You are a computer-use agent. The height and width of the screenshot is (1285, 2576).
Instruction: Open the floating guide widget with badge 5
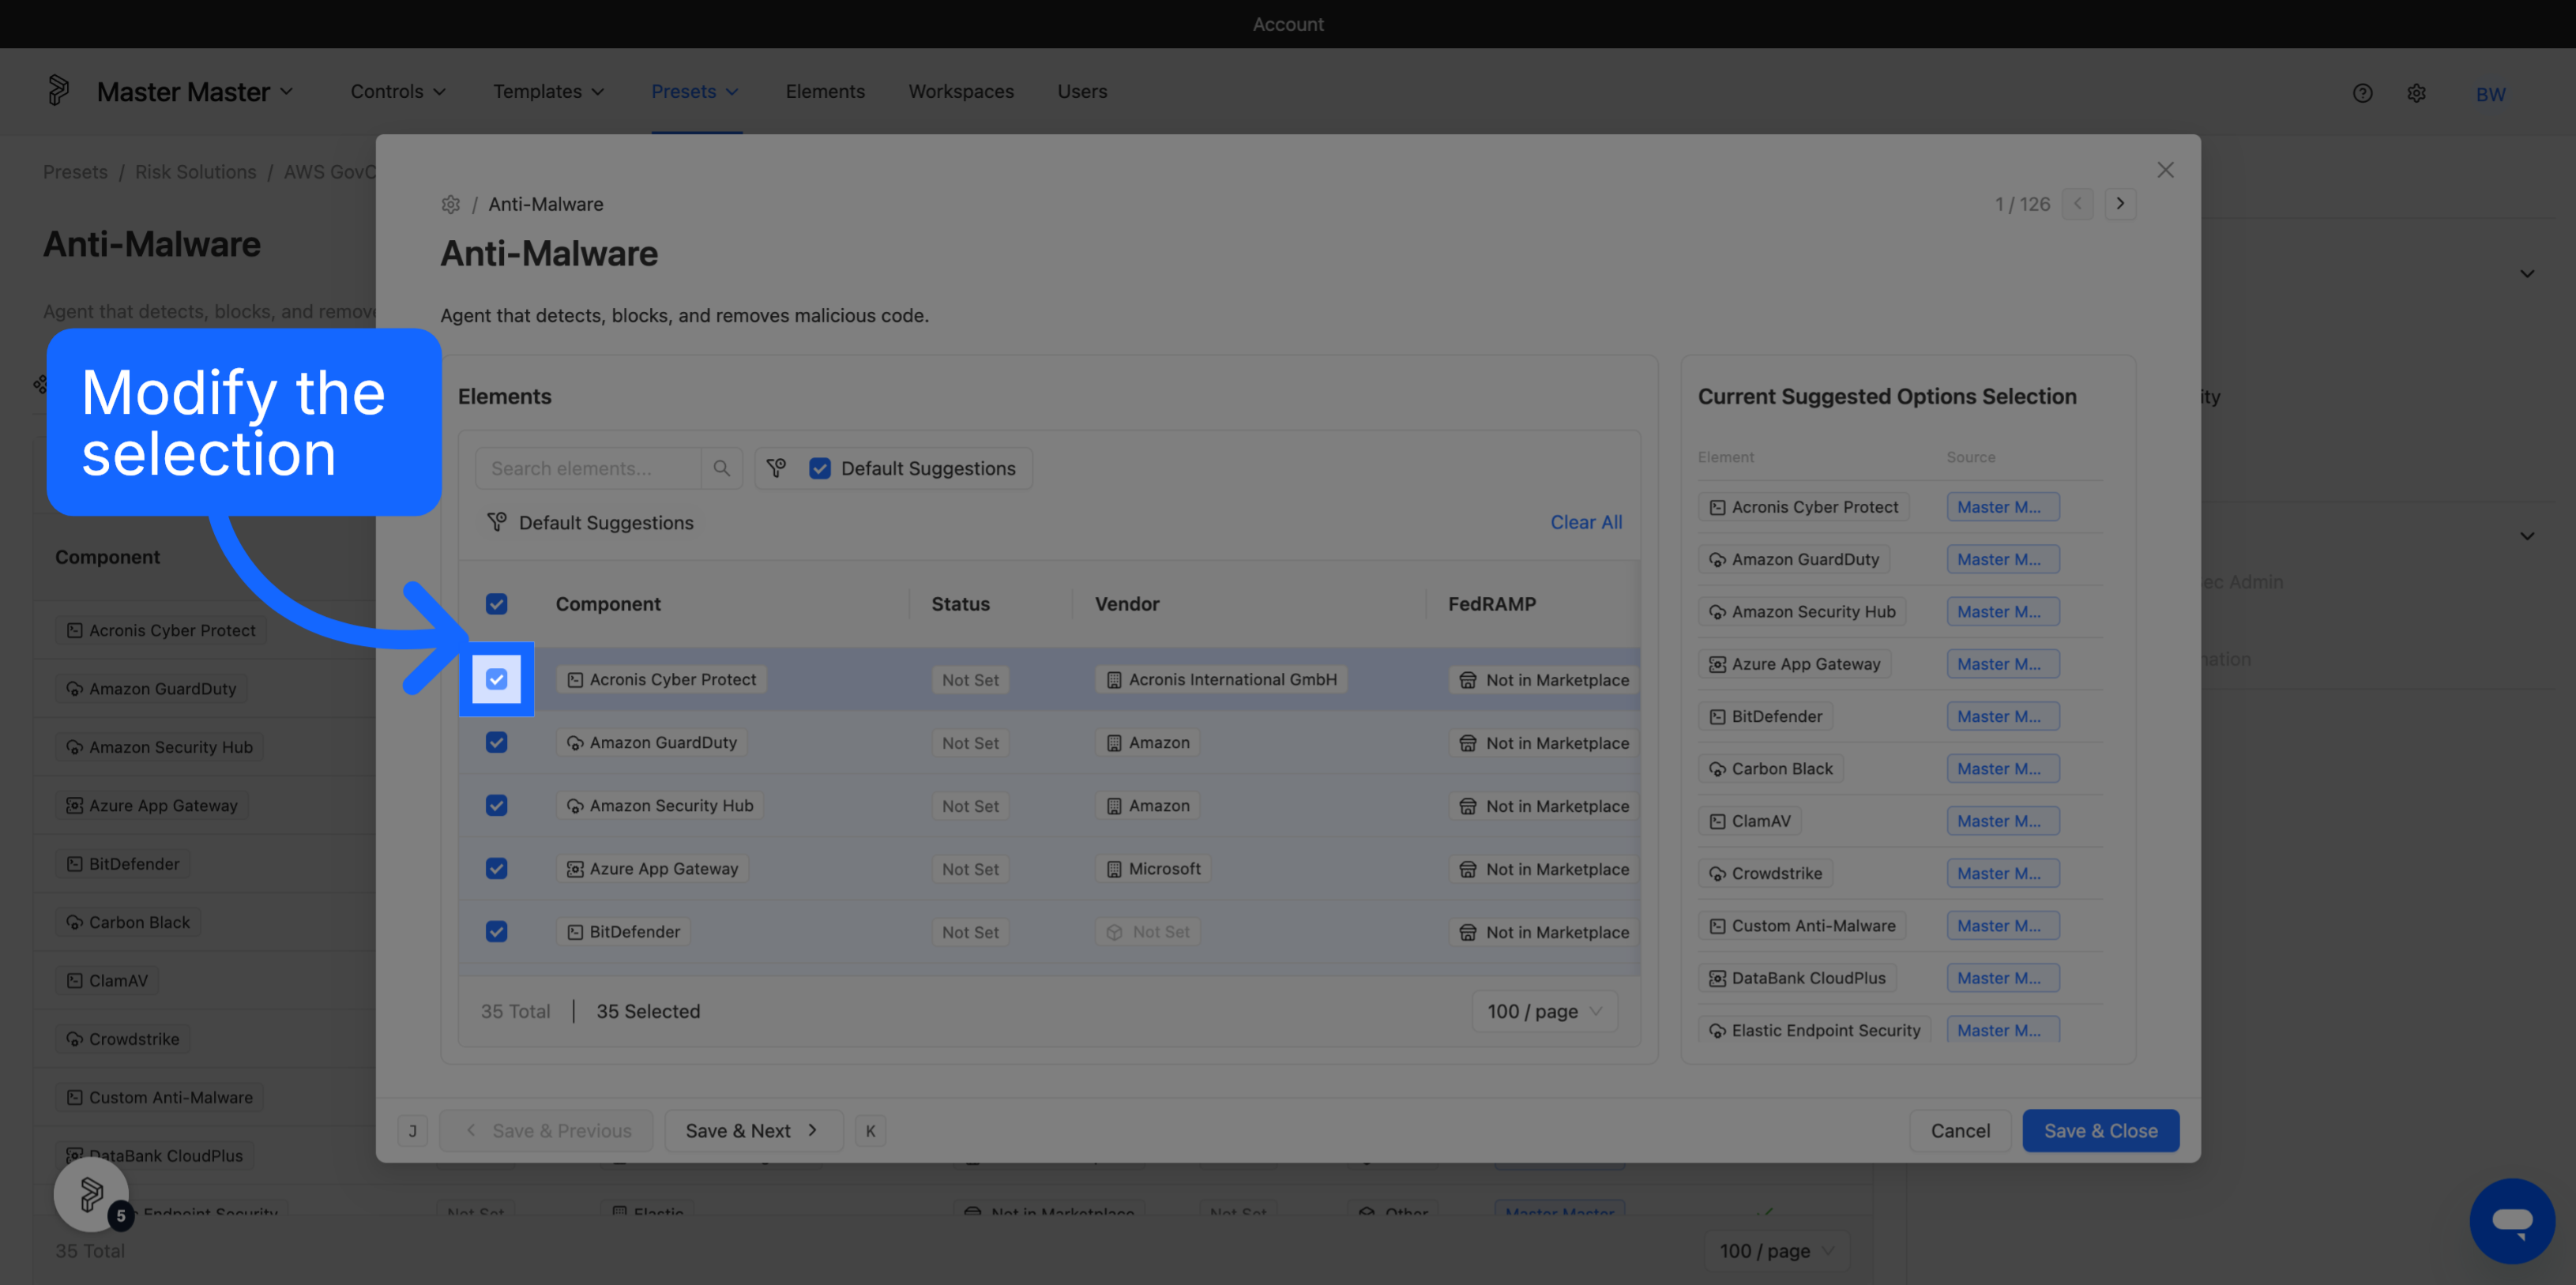coord(91,1194)
